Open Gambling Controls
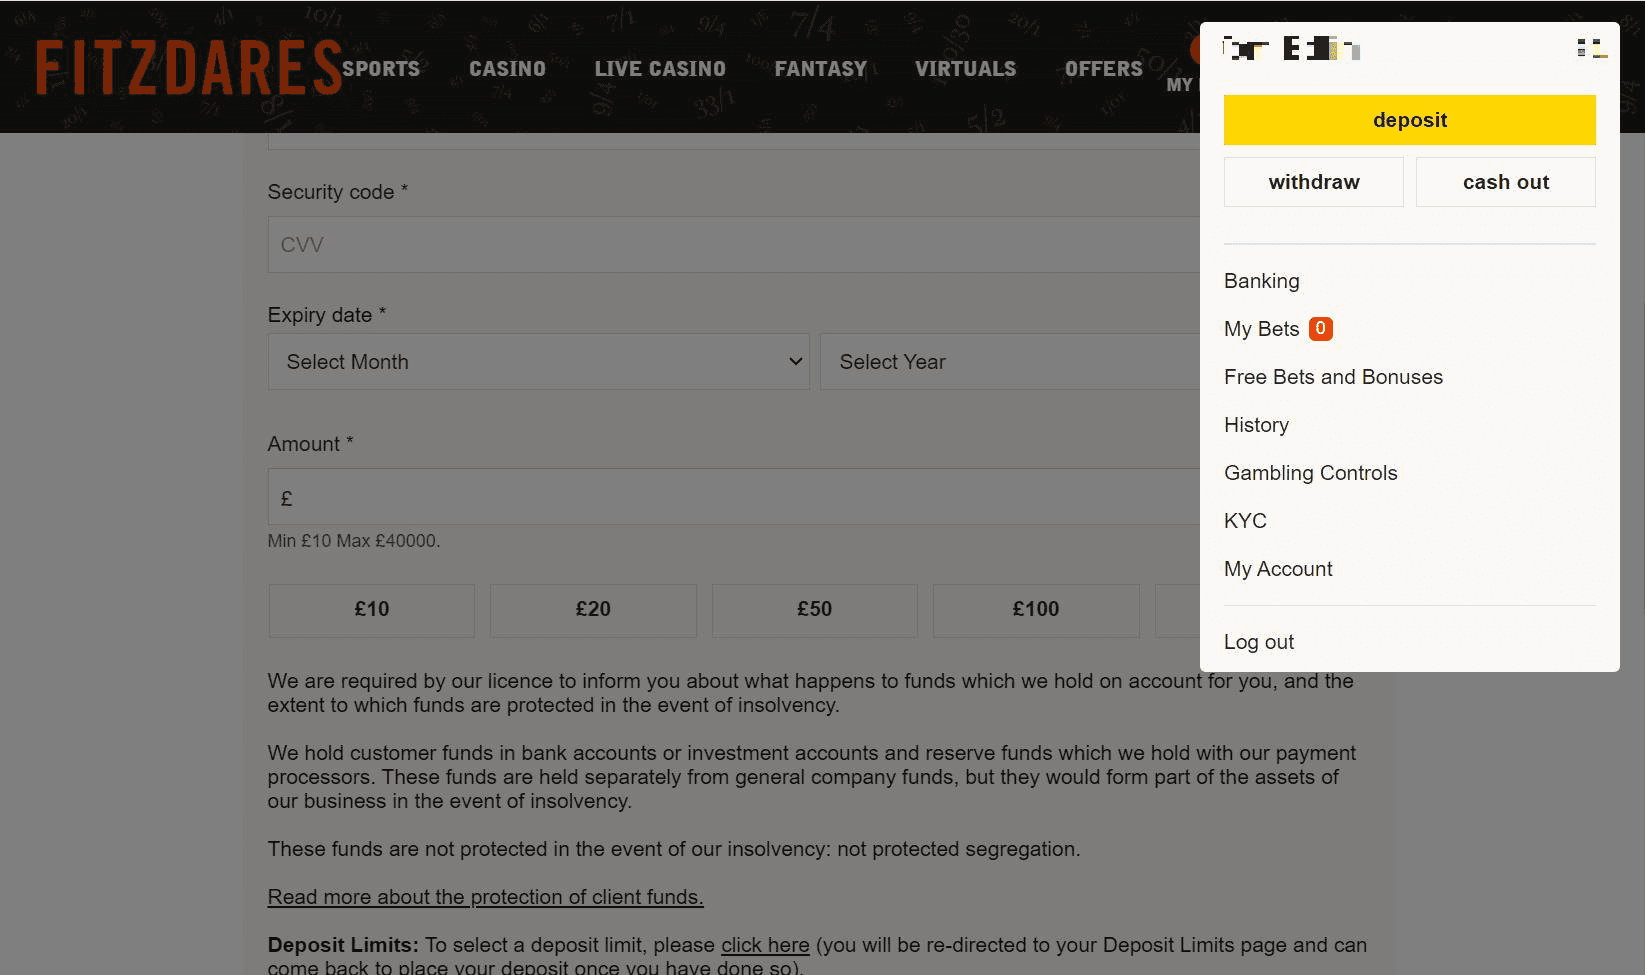1645x975 pixels. point(1310,473)
